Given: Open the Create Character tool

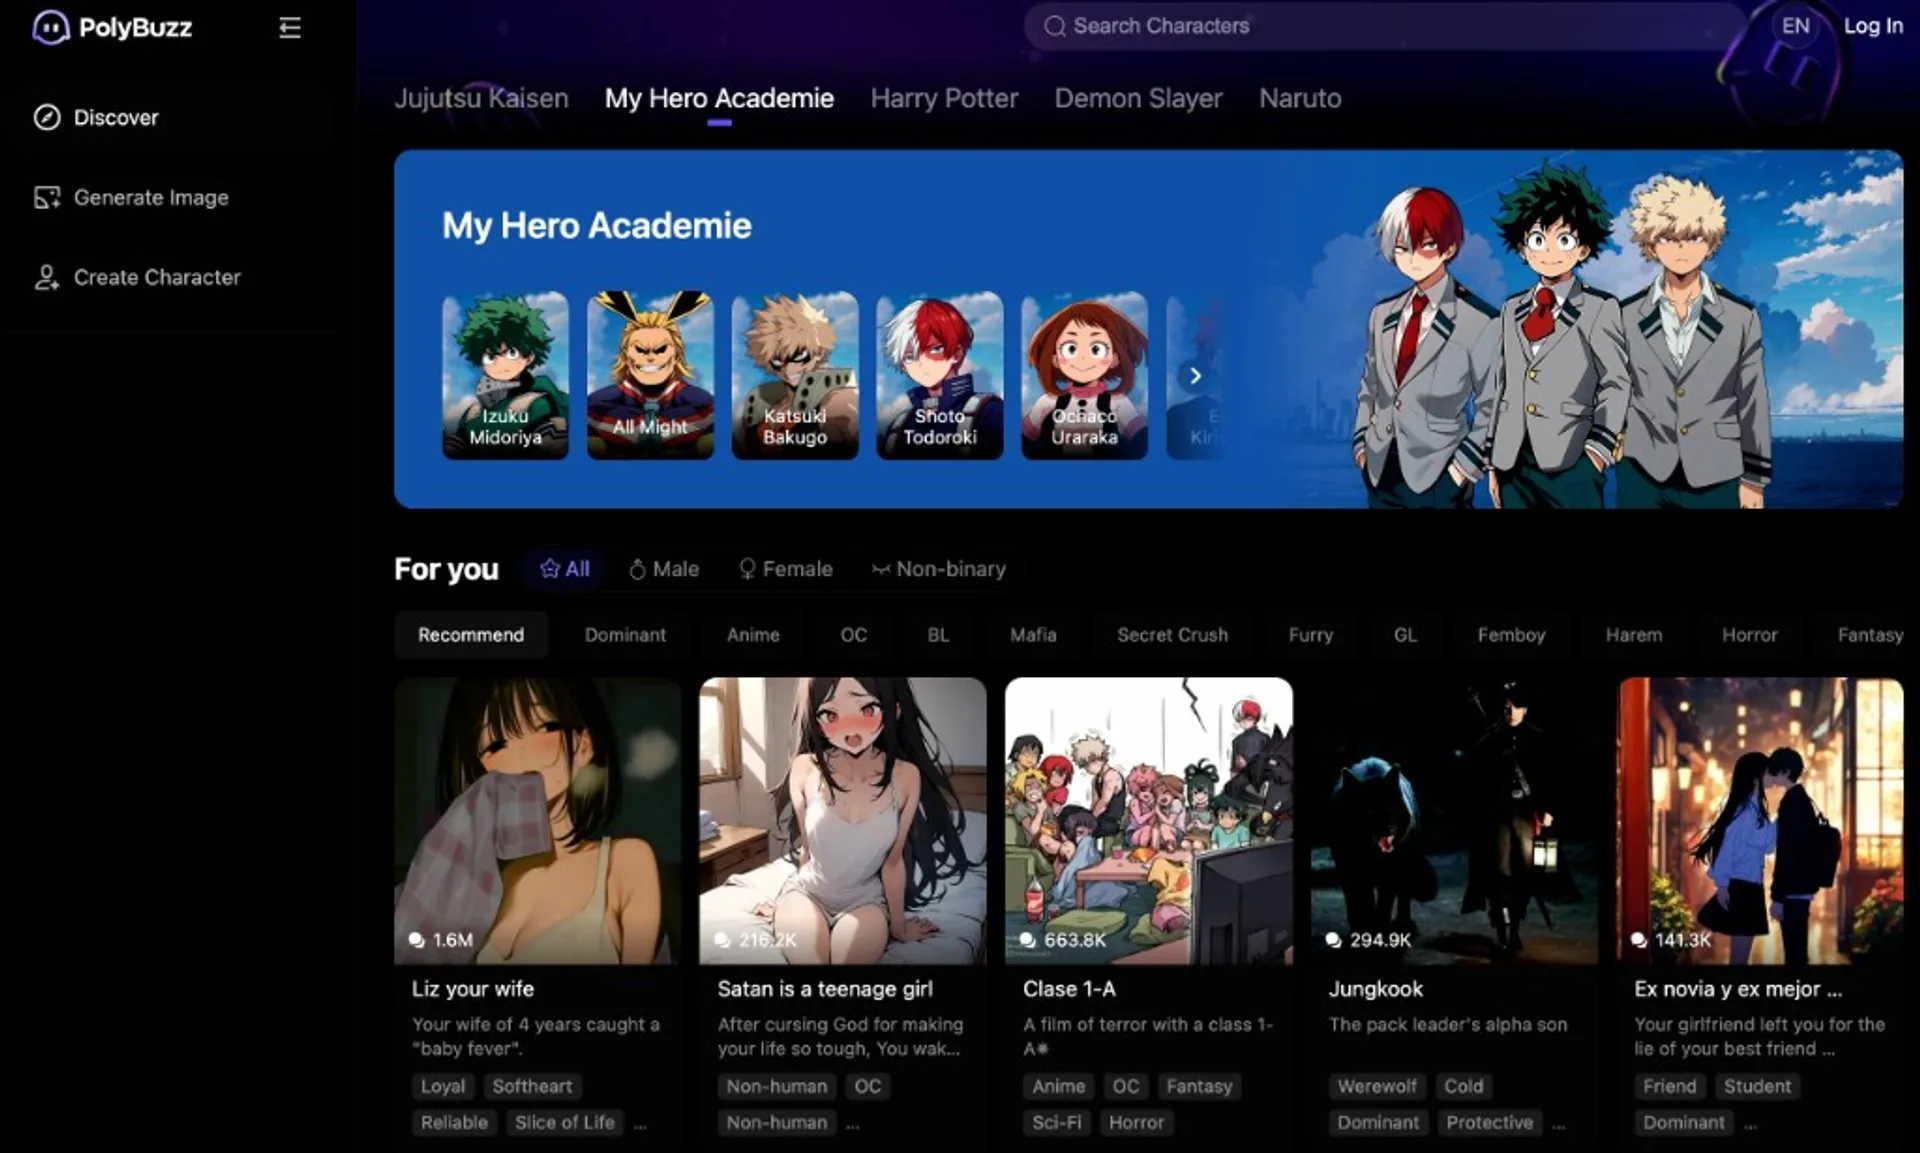Looking at the screenshot, I should [157, 277].
